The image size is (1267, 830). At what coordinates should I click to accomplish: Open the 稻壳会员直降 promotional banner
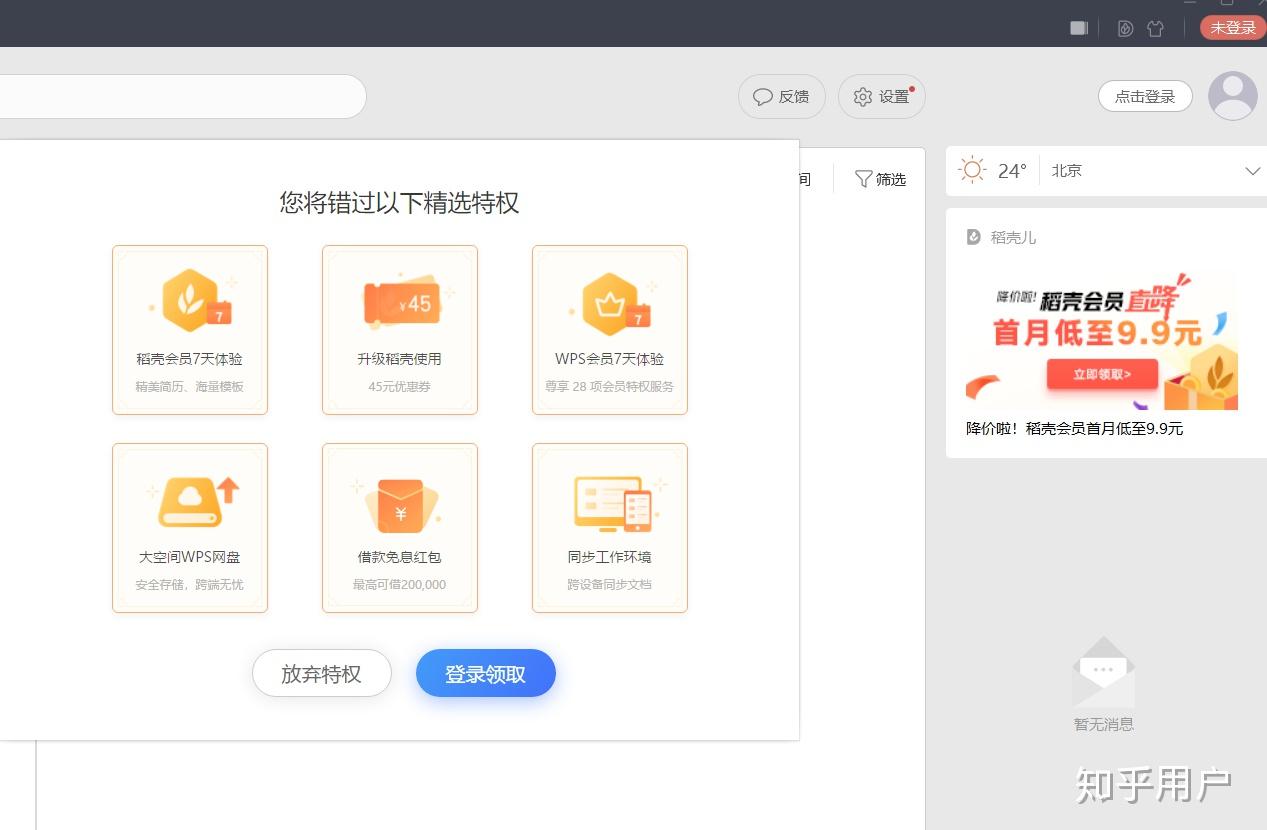pos(1102,340)
